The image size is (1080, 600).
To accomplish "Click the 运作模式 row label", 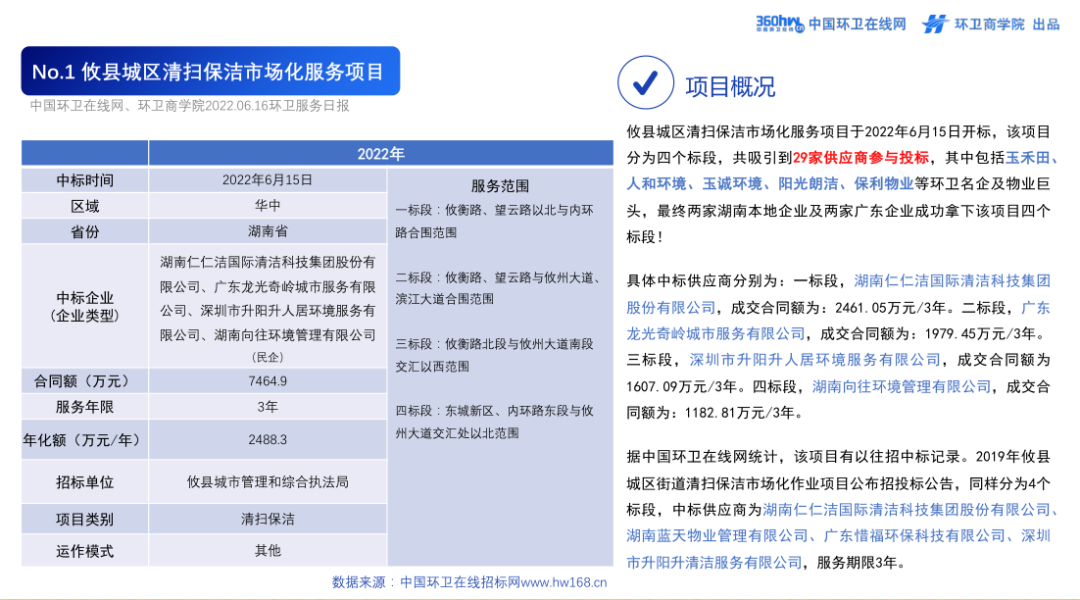I will coord(85,551).
